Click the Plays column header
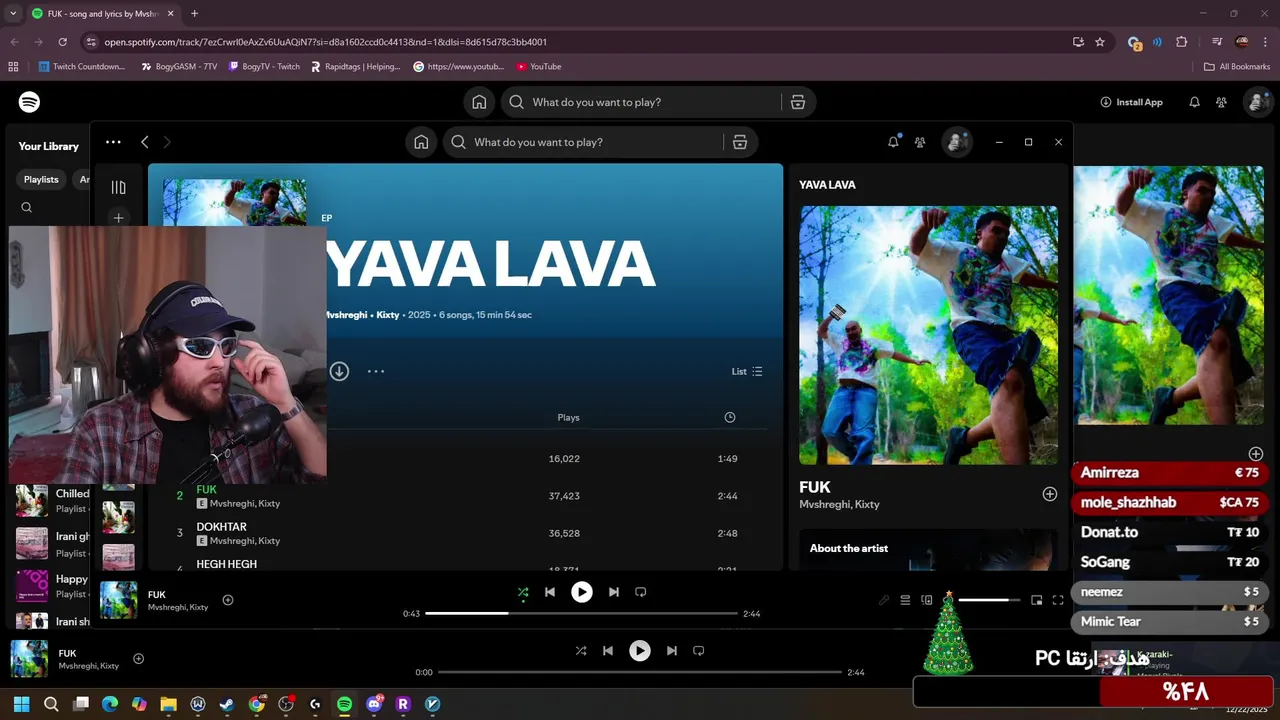Screen dimensions: 1280x720 (568, 417)
